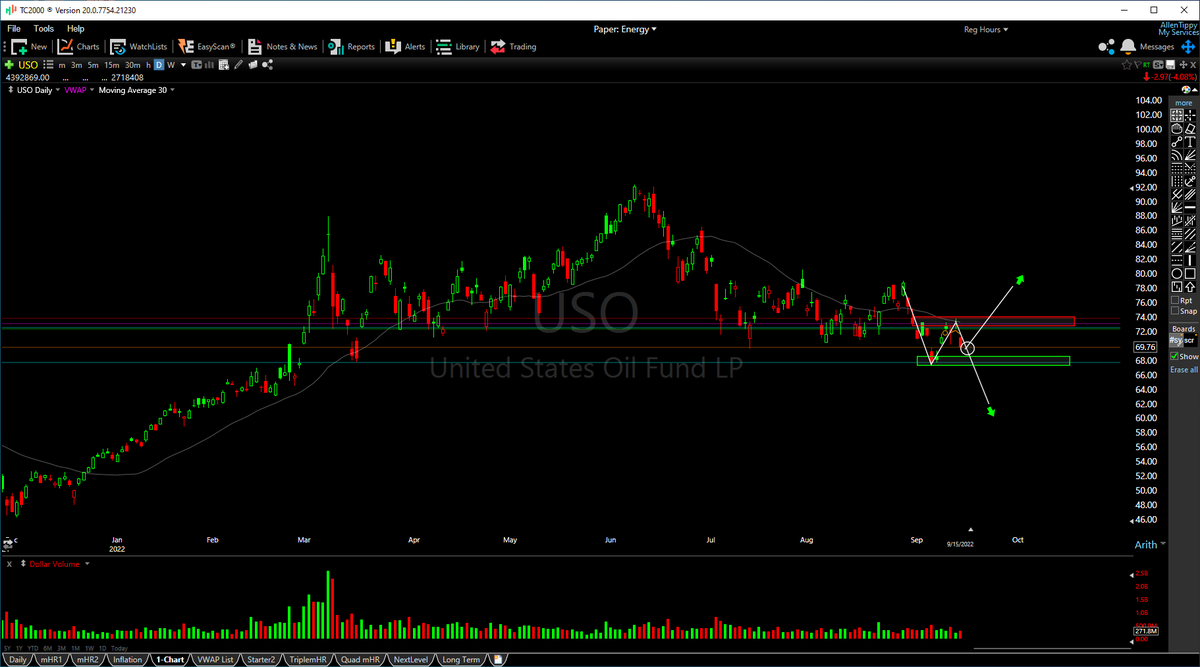This screenshot has width=1200, height=667.
Task: Open Messages
Action: (x=1157, y=46)
